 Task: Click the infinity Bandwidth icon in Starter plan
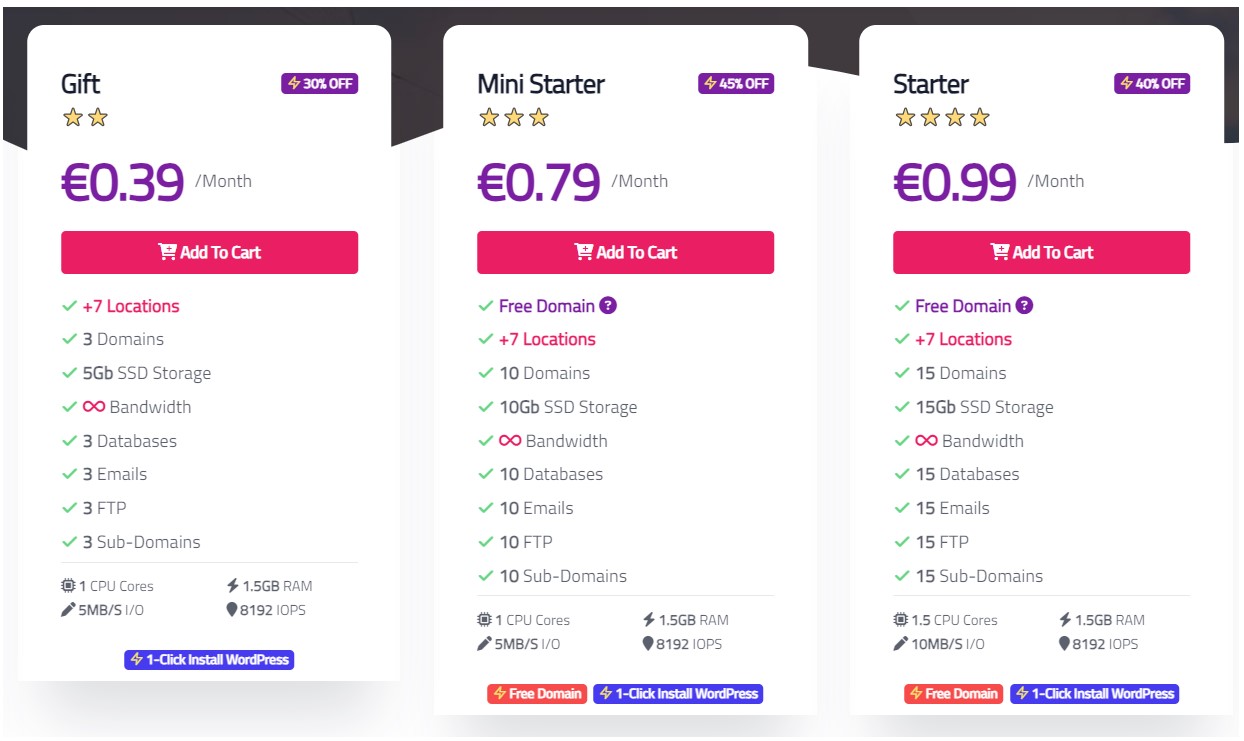926,441
